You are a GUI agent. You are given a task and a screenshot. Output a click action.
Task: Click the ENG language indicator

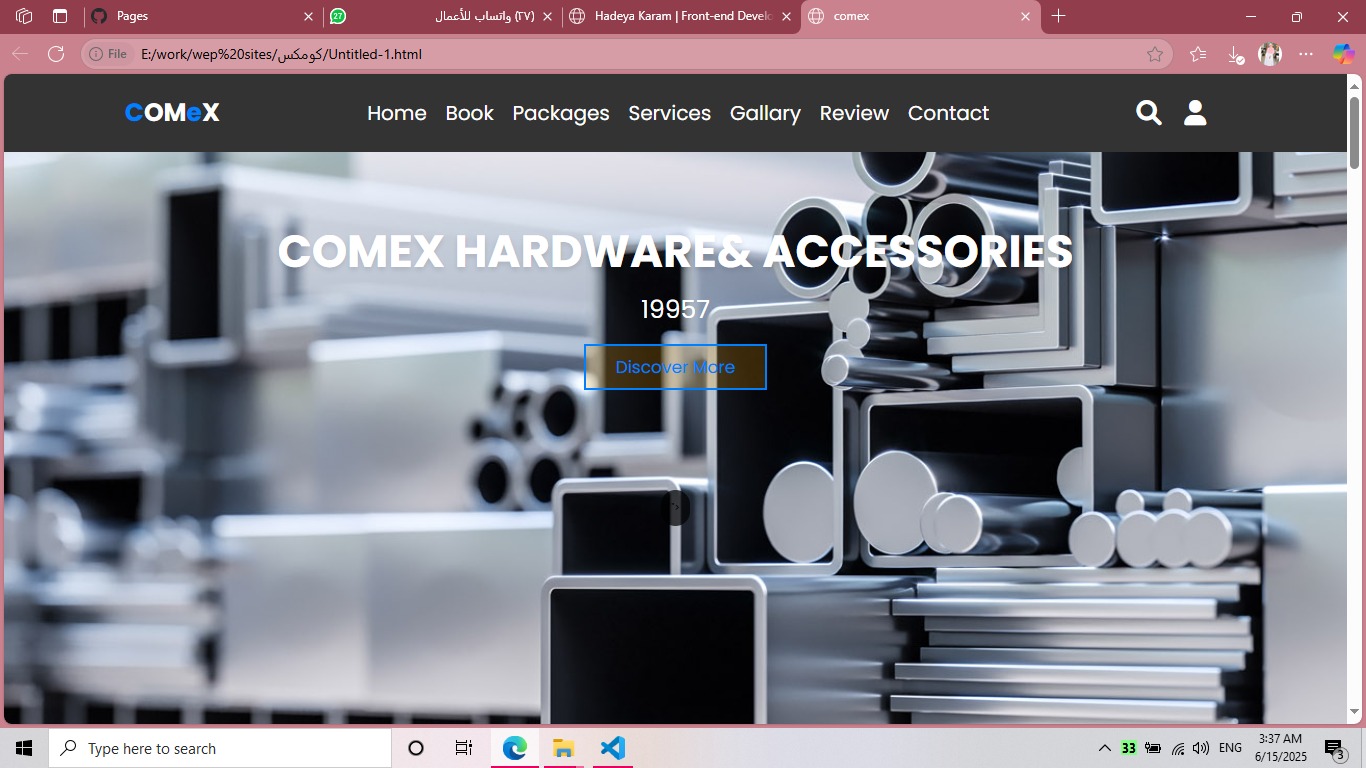[1231, 748]
